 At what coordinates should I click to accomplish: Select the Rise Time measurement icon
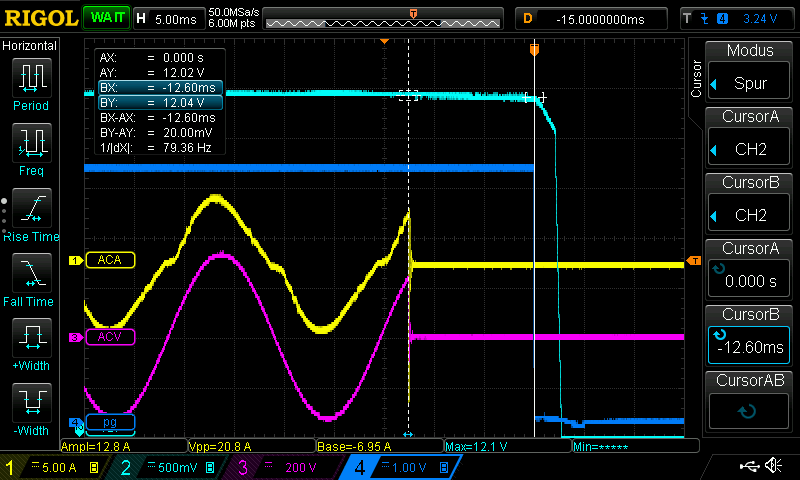tap(32, 208)
